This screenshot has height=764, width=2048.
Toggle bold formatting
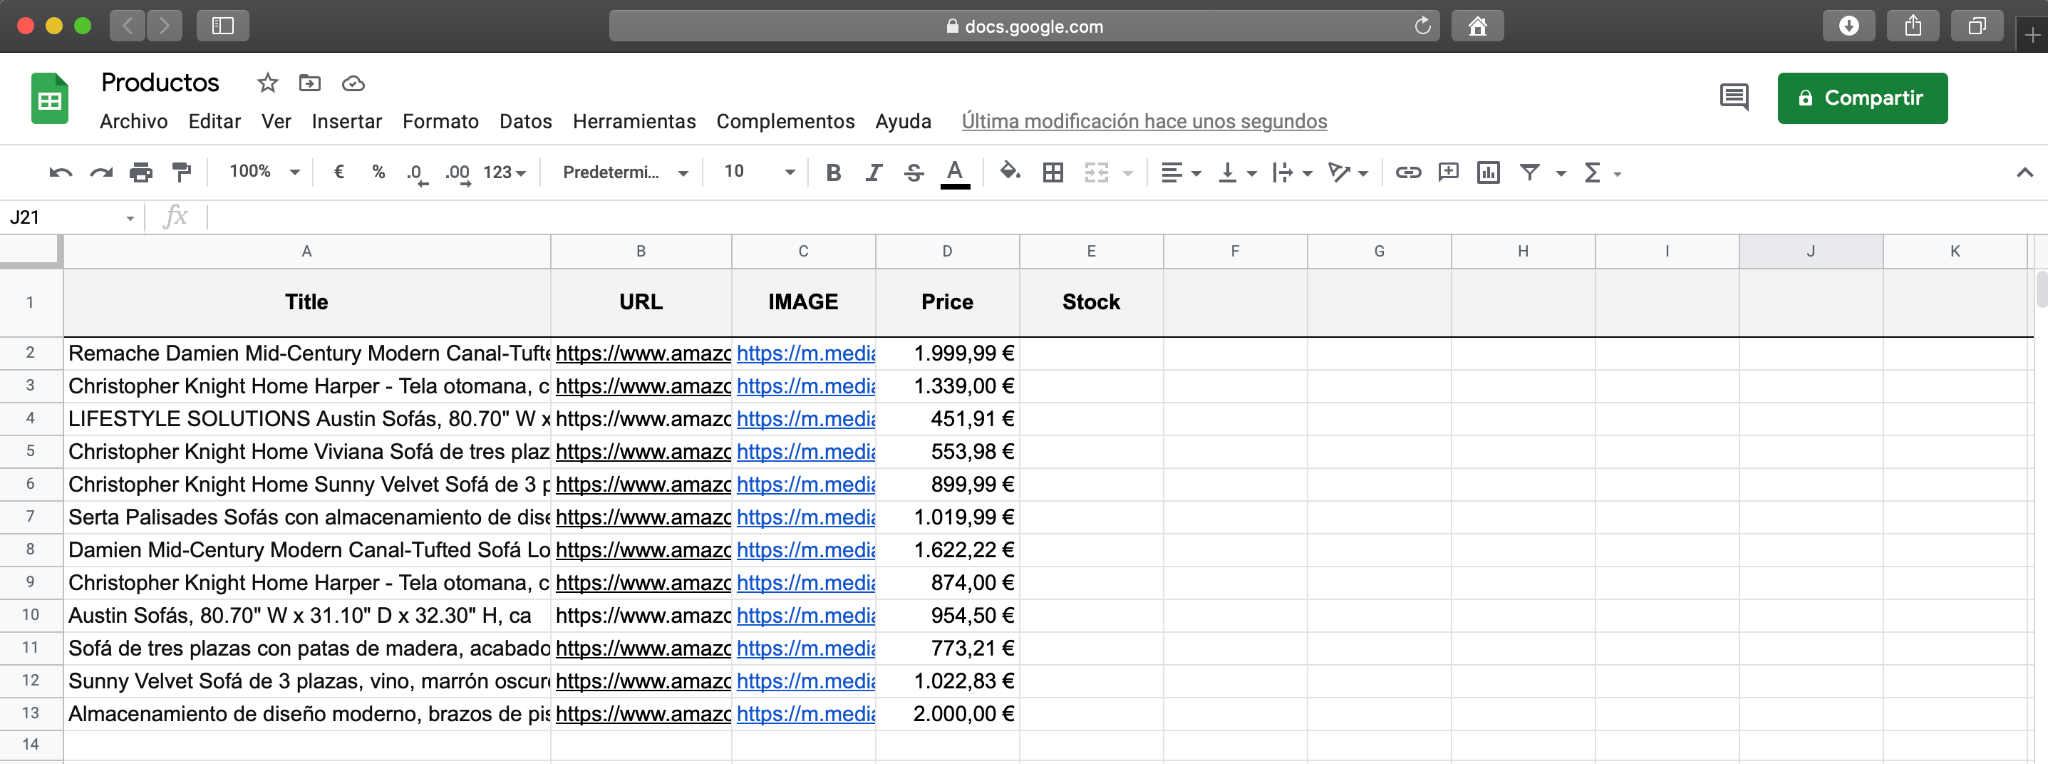[x=833, y=172]
